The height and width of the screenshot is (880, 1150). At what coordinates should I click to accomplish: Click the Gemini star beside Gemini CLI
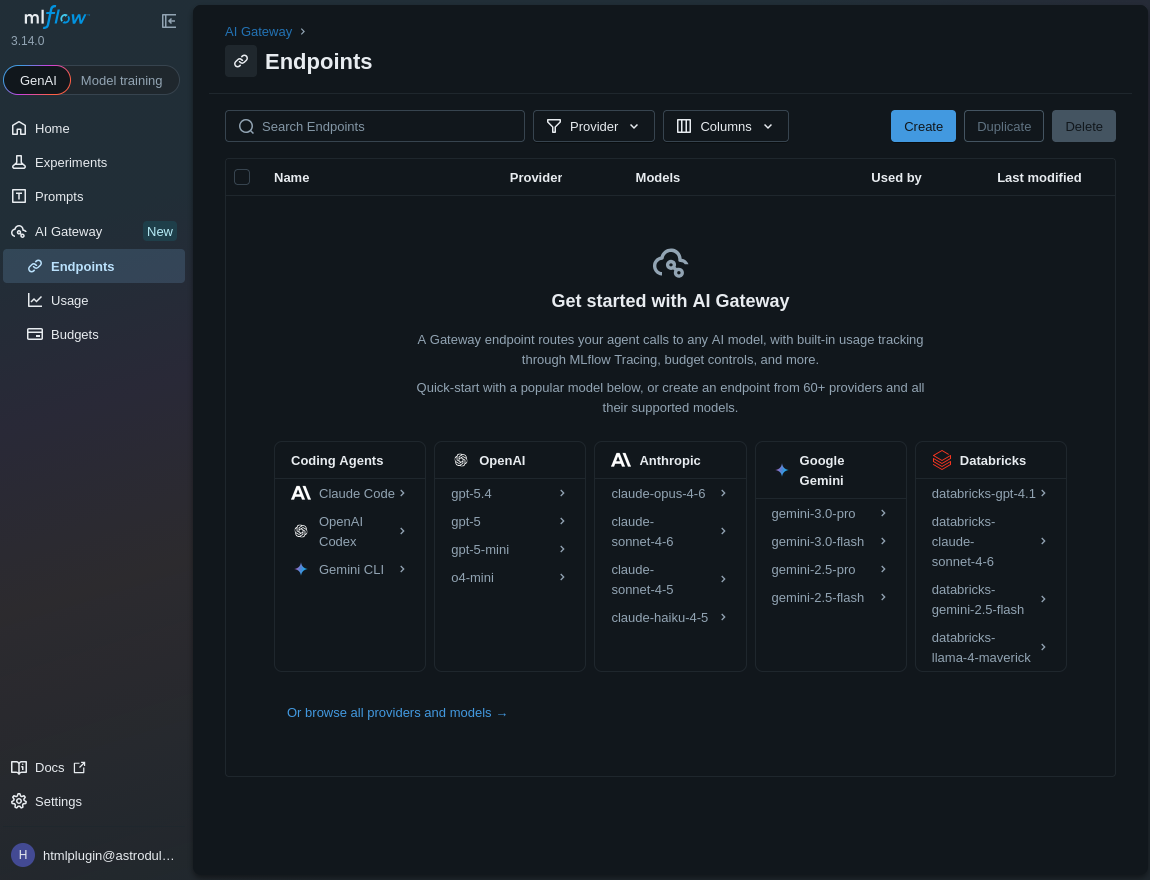pos(301,569)
